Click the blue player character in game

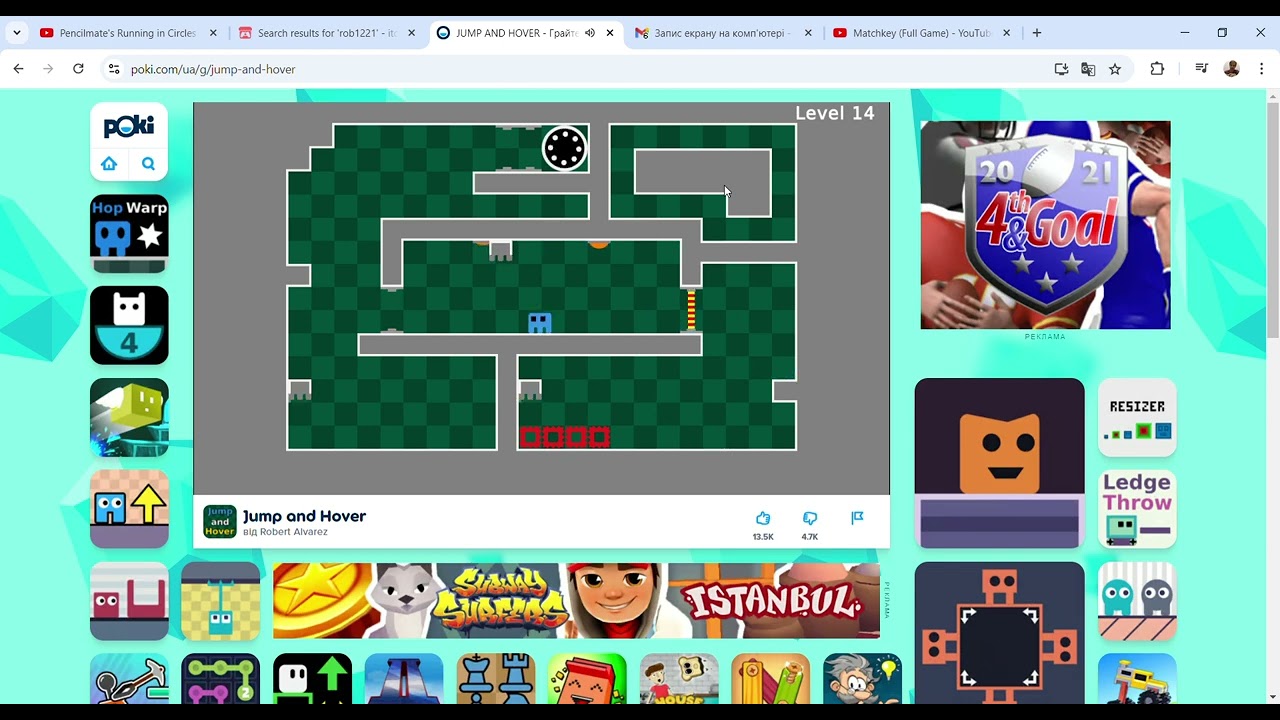click(540, 322)
